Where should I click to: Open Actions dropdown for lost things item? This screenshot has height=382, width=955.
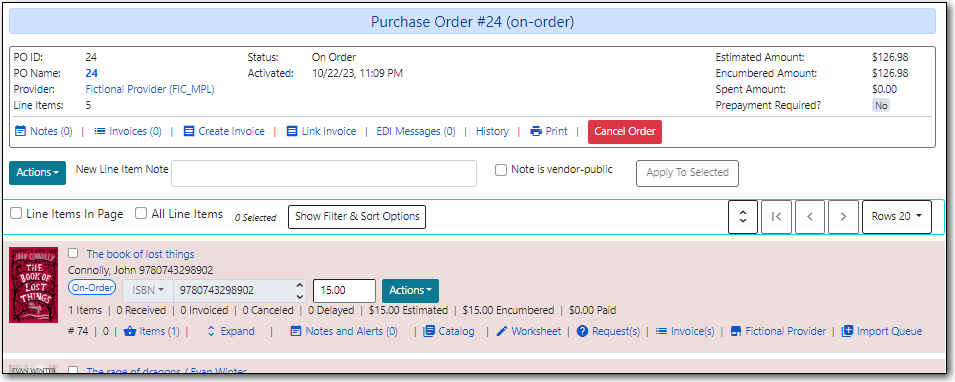[411, 291]
